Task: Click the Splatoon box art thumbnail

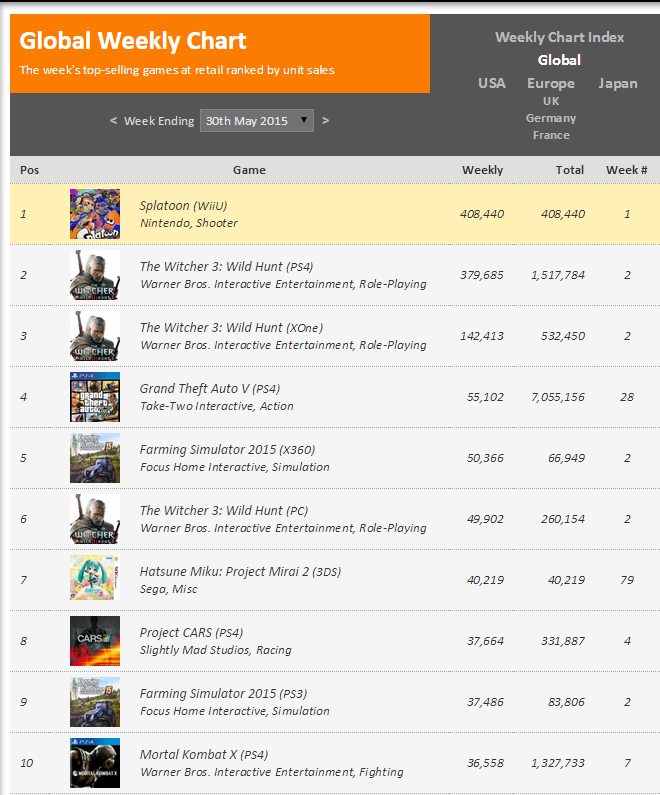Action: [95, 214]
